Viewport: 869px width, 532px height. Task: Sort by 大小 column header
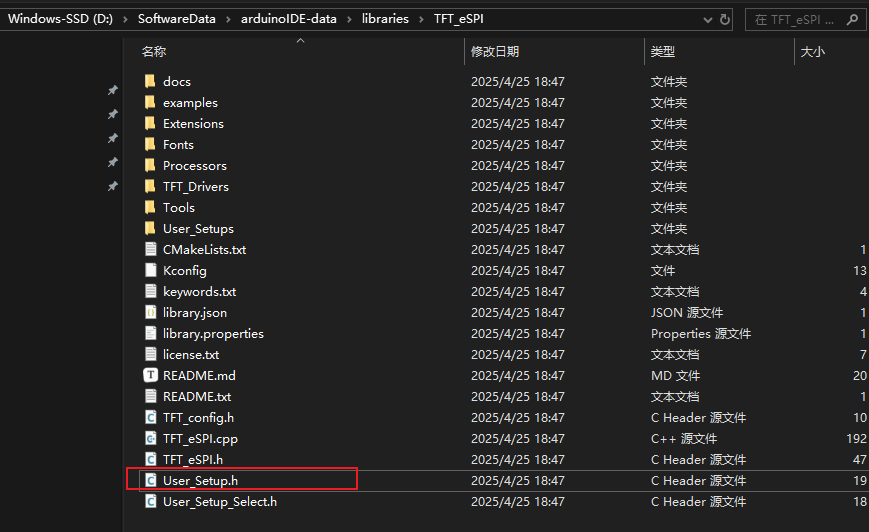pyautogui.click(x=812, y=51)
